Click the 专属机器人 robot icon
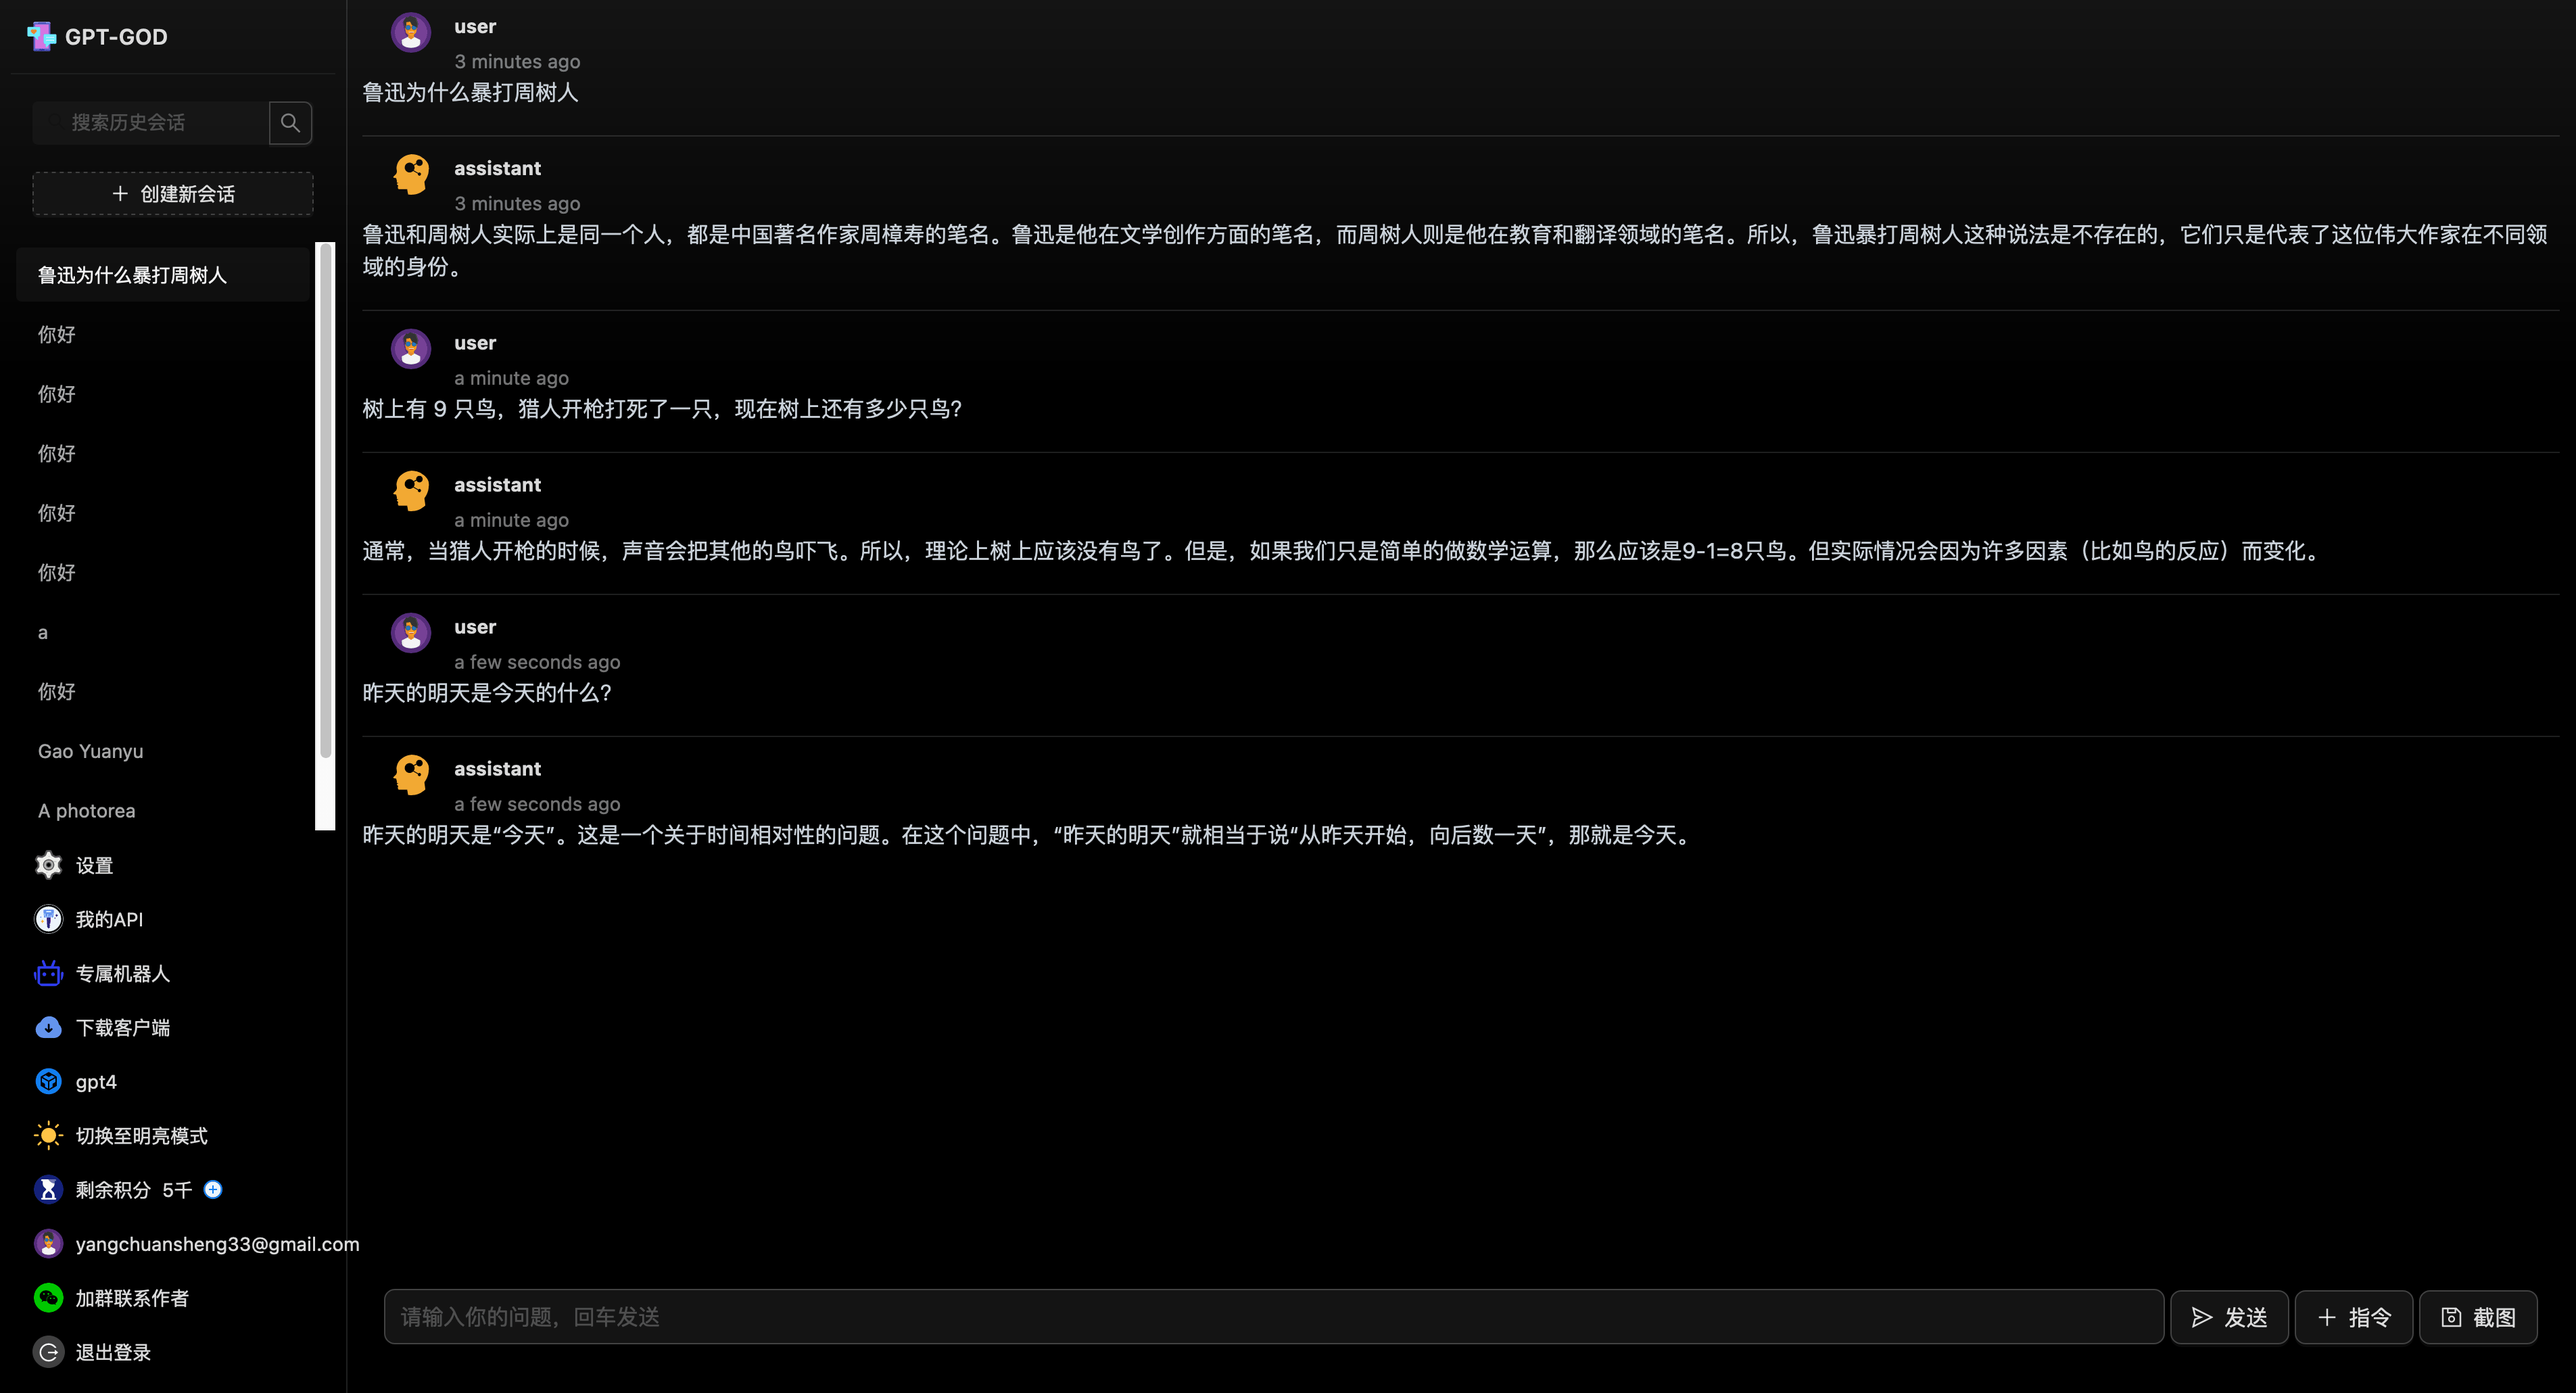 [48, 973]
